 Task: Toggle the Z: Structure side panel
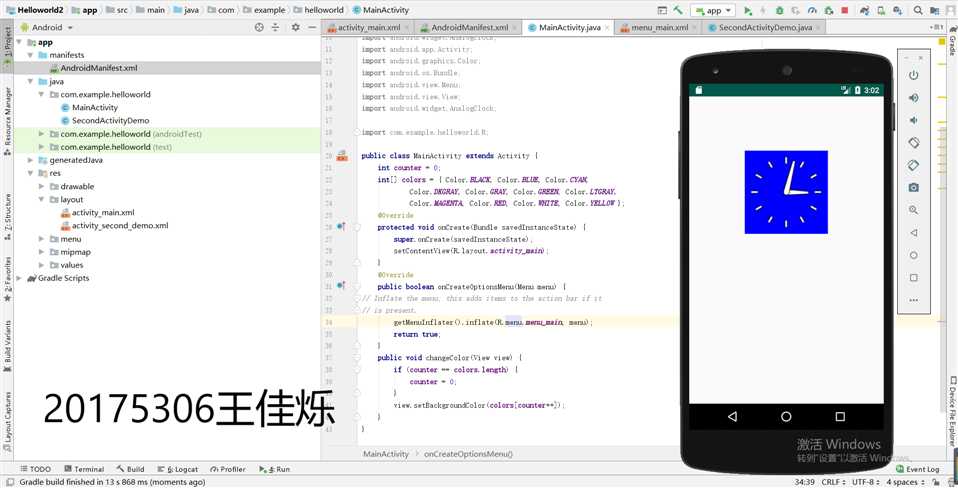point(7,215)
